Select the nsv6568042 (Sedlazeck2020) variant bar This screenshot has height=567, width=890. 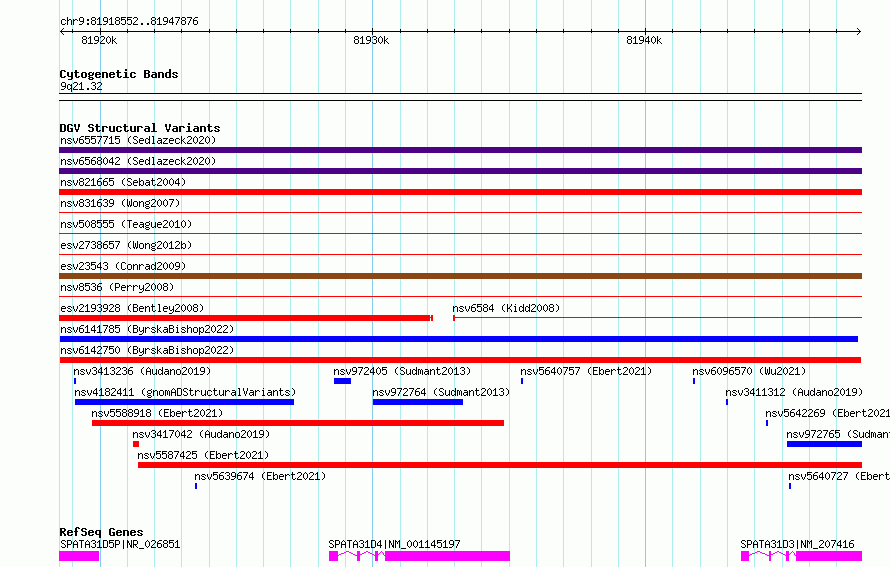(x=460, y=171)
